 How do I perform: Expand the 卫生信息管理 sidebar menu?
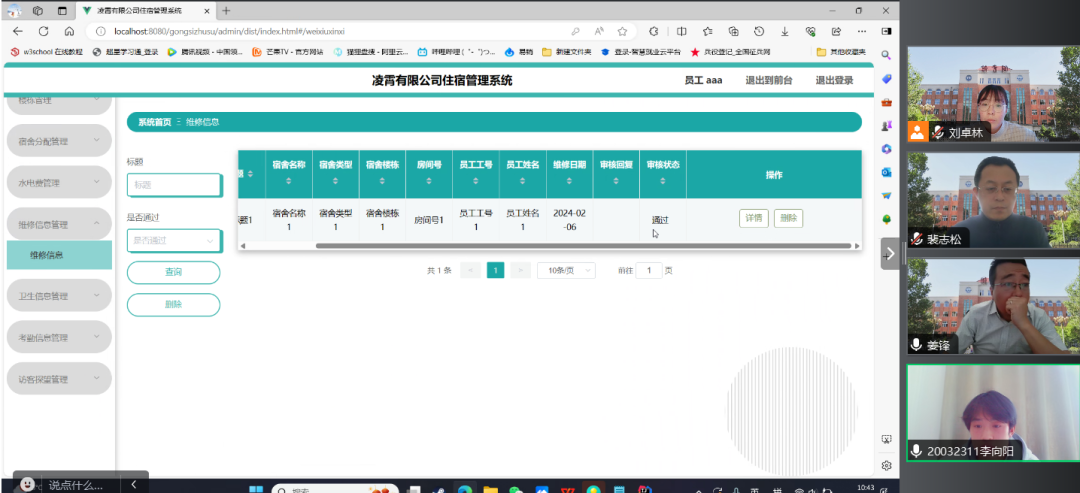click(x=58, y=296)
